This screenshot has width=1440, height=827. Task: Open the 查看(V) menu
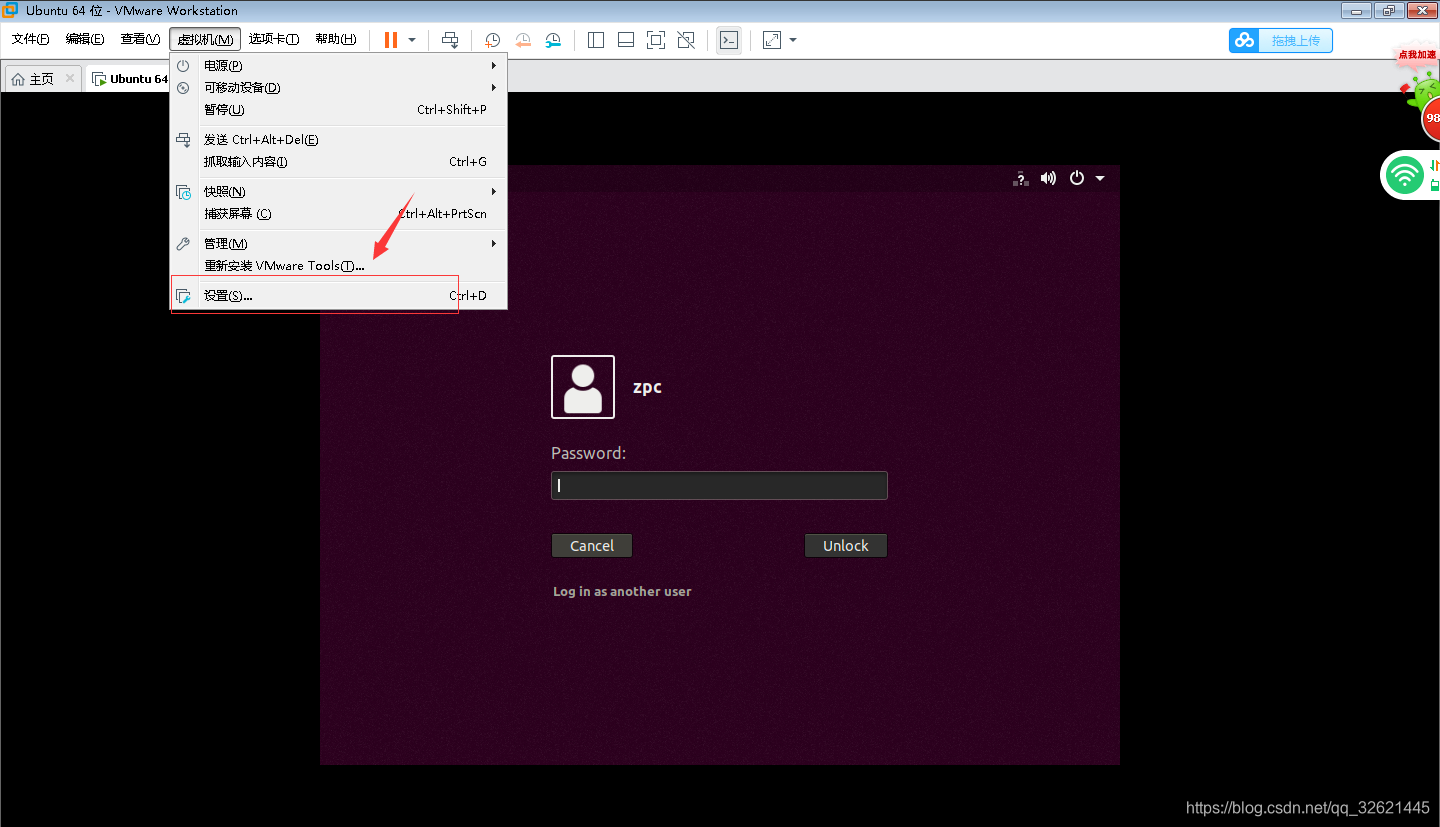tap(140, 39)
